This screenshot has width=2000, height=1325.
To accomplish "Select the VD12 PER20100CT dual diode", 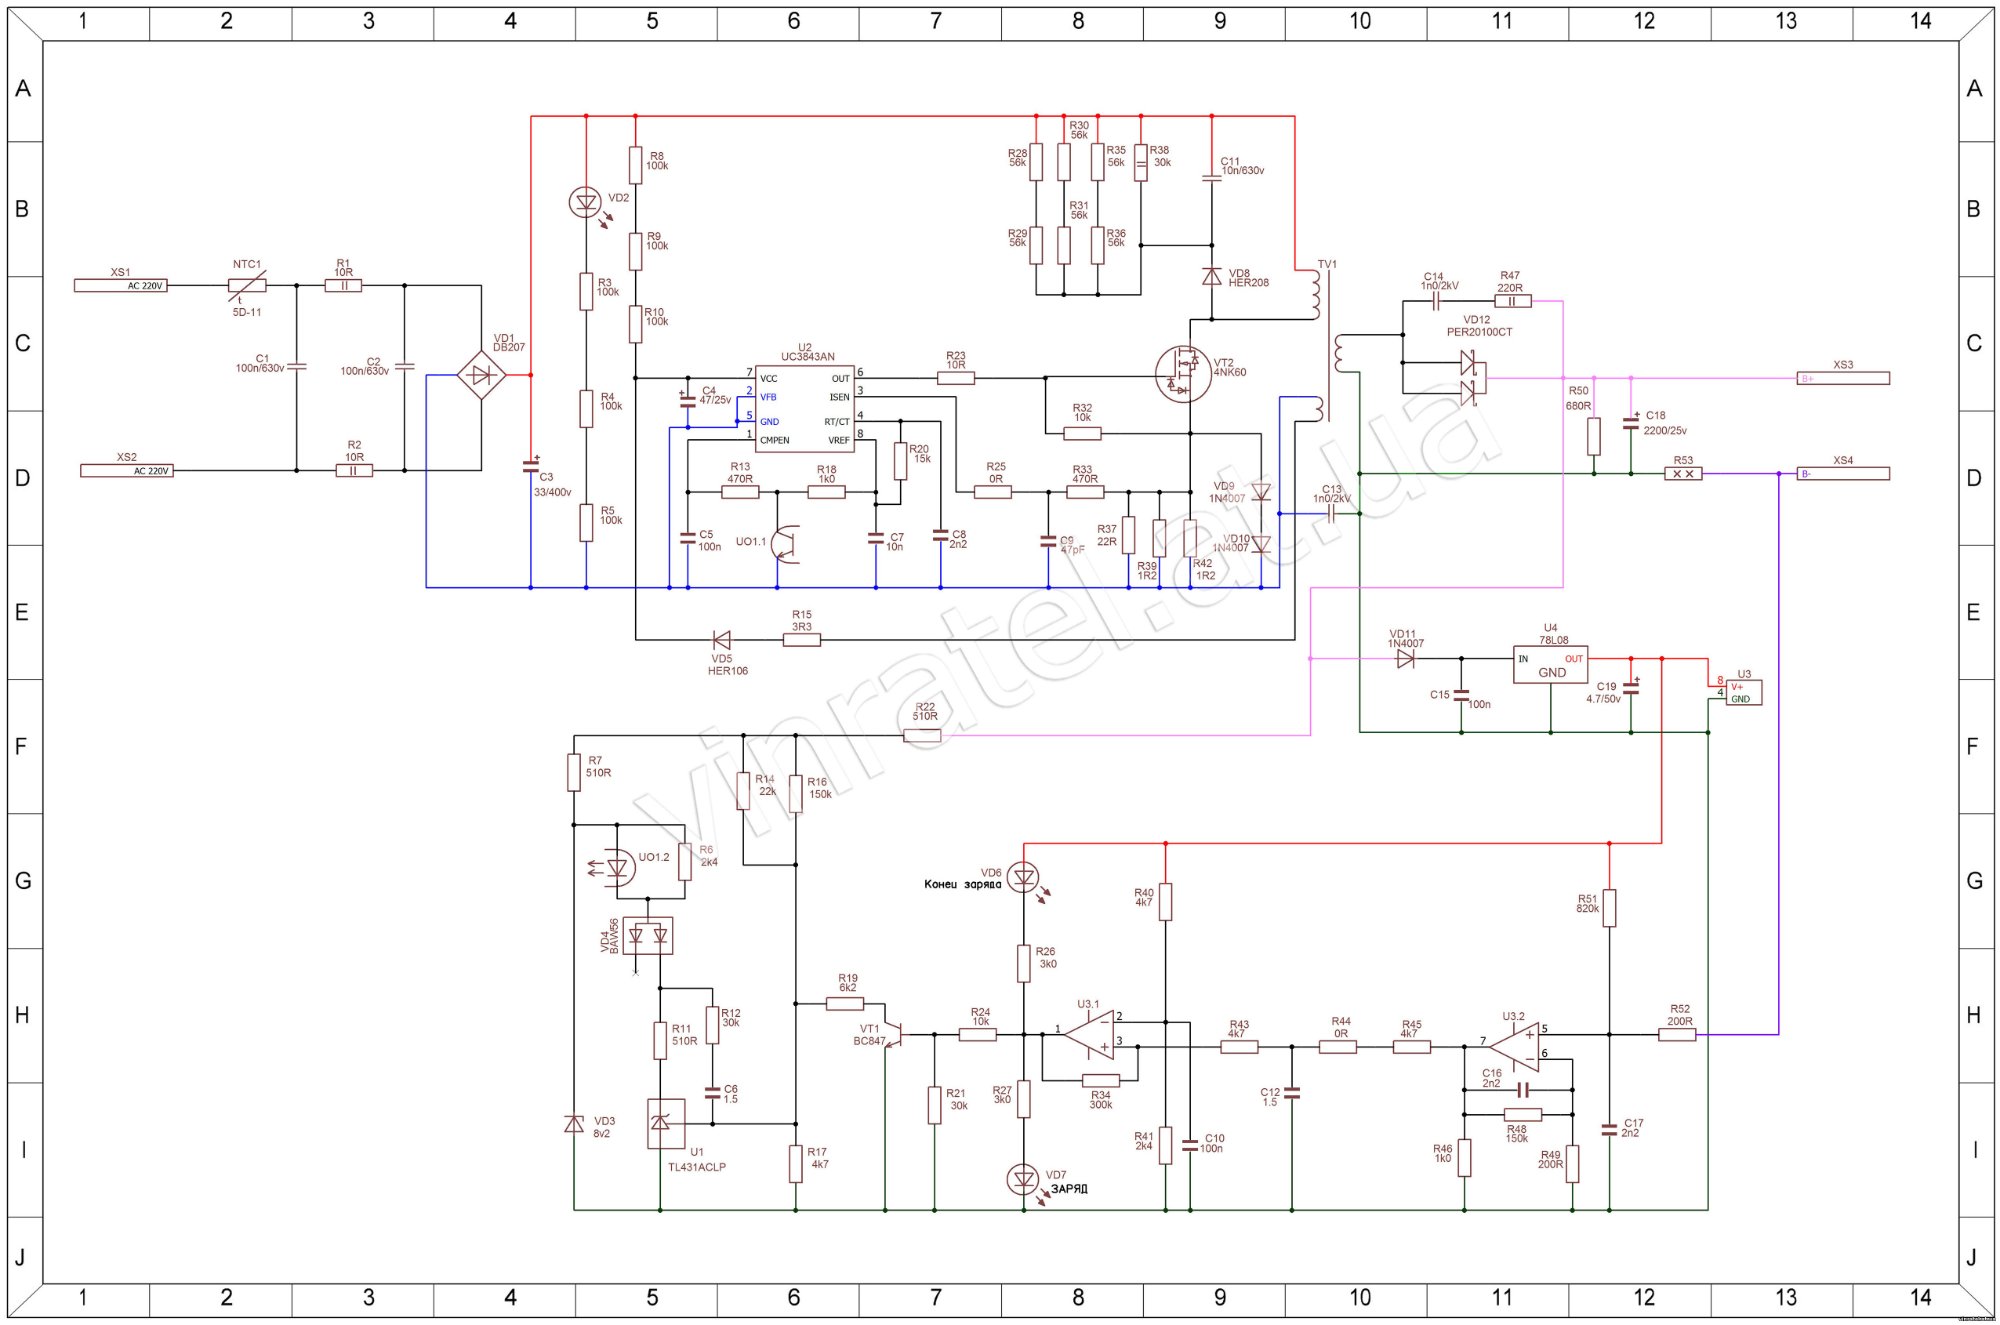I will [1470, 378].
